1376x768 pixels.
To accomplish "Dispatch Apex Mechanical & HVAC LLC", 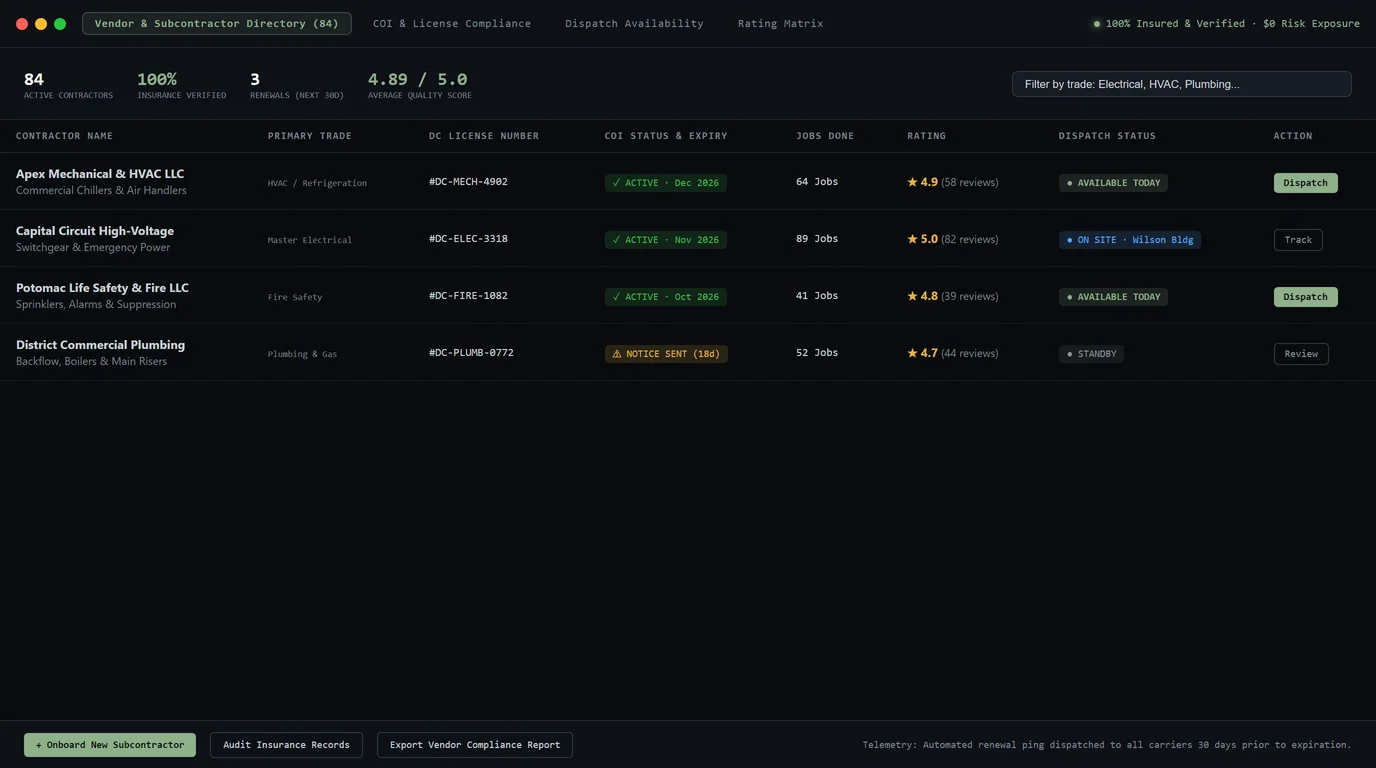I will (1305, 183).
